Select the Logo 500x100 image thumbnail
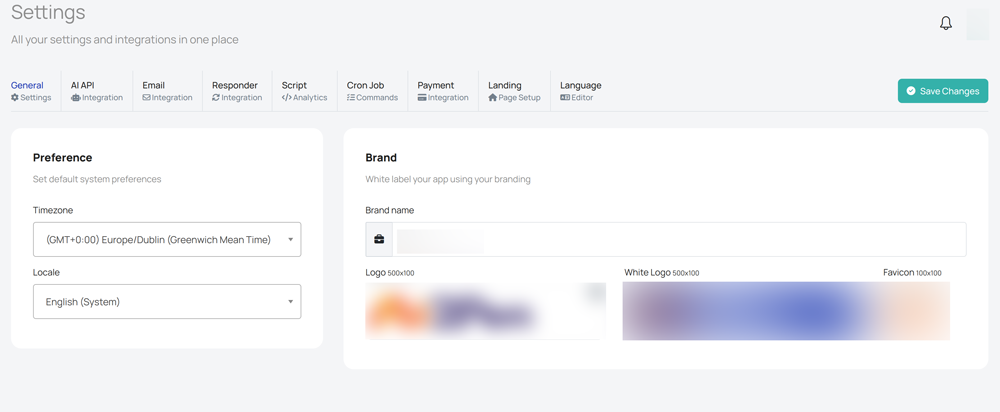 point(485,311)
